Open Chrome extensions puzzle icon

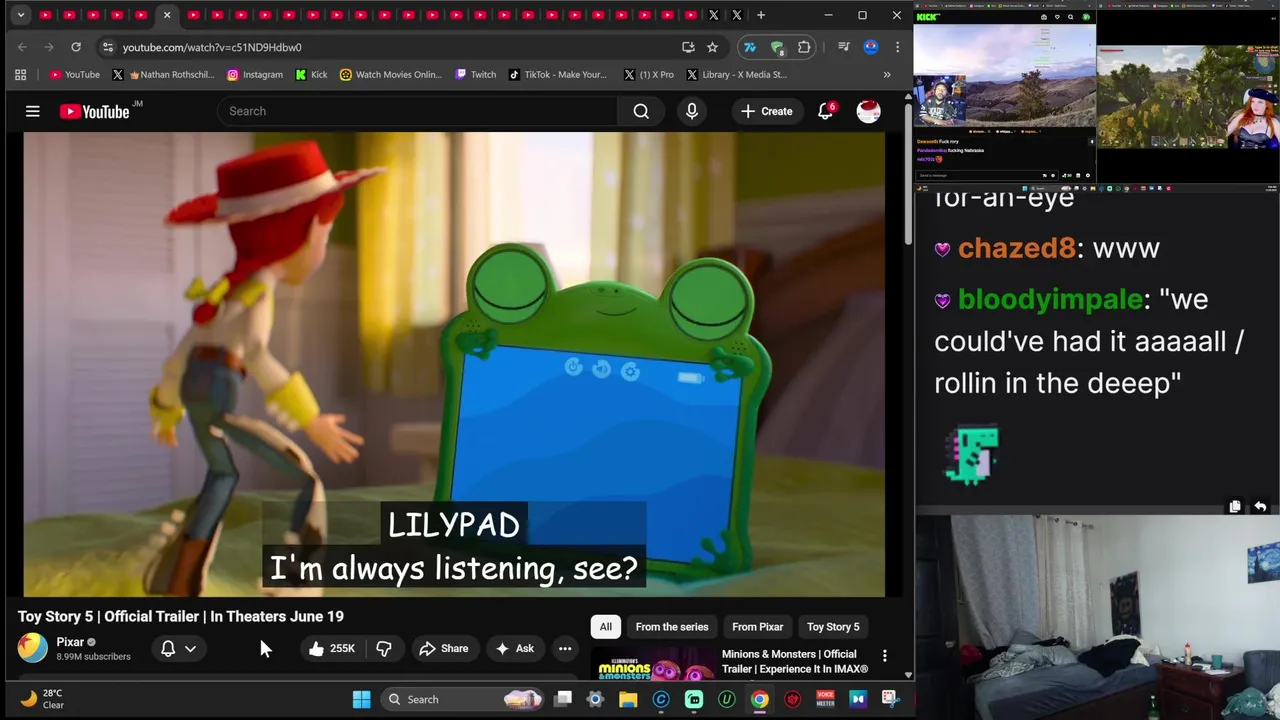804,47
